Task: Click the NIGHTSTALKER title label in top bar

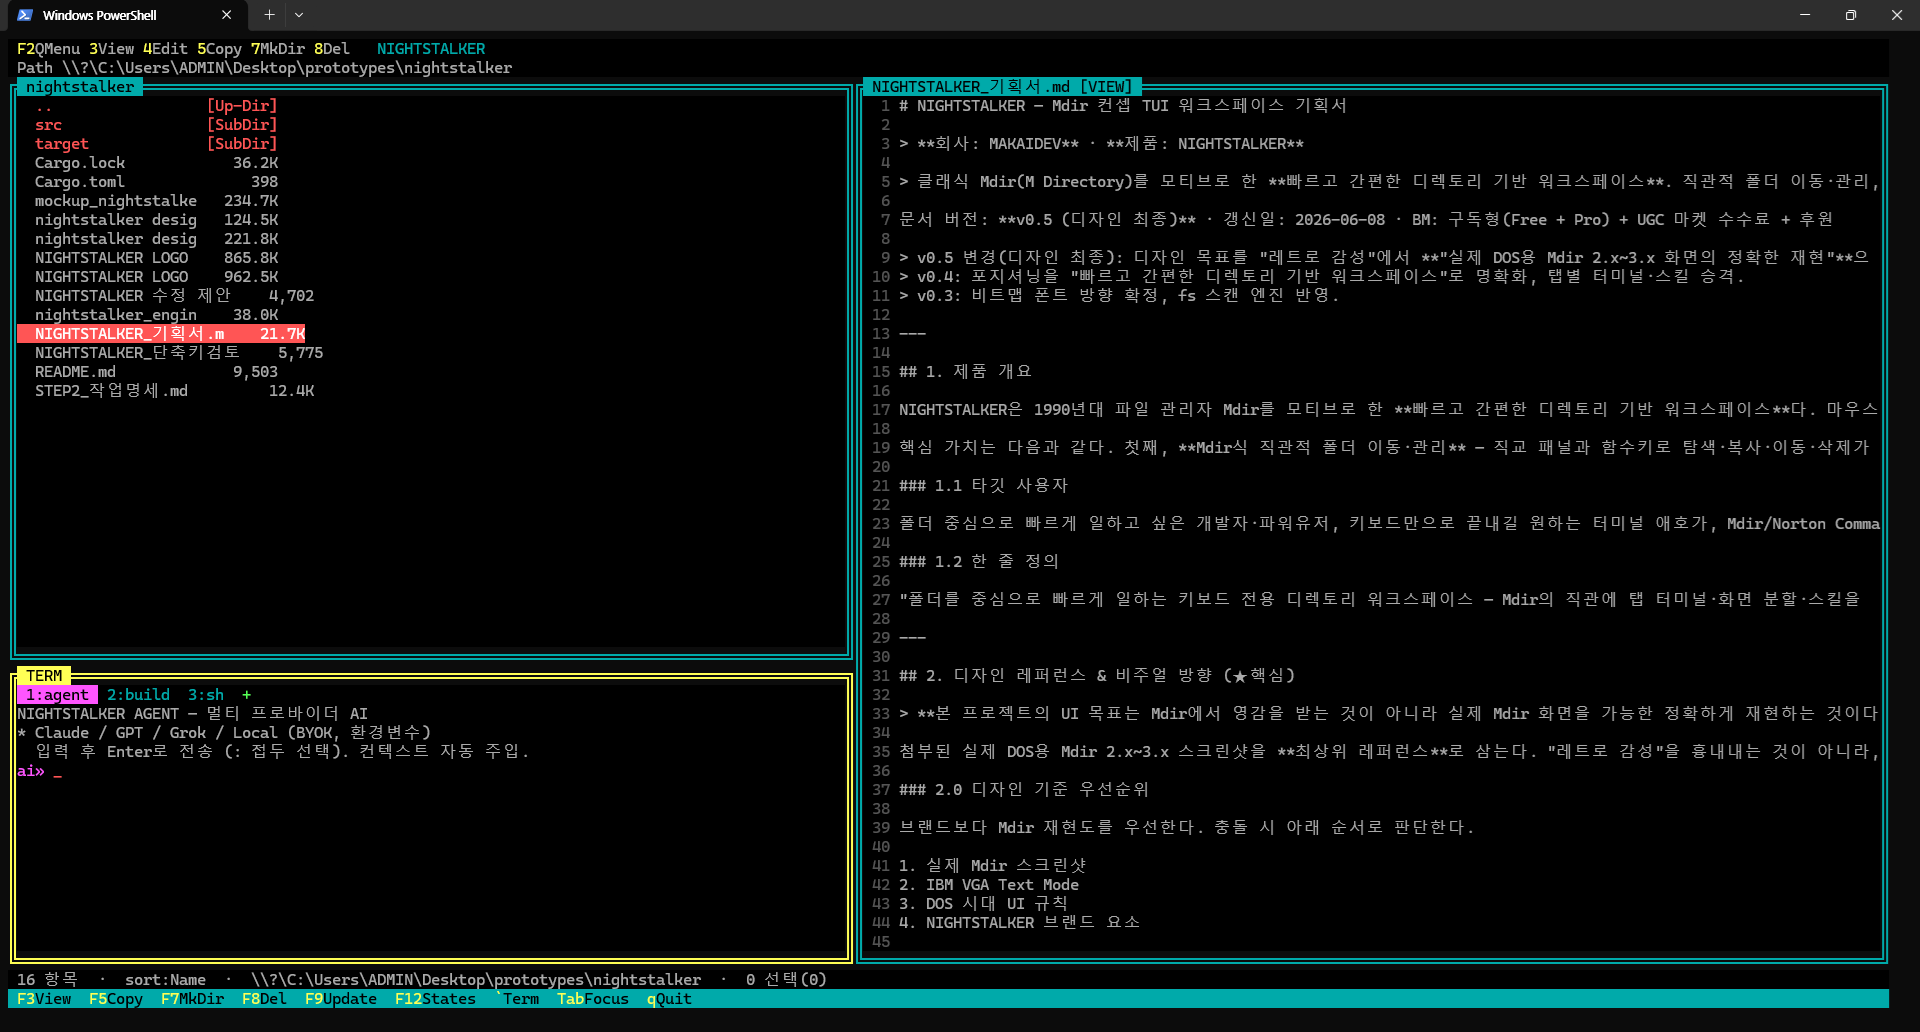Action: point(431,49)
